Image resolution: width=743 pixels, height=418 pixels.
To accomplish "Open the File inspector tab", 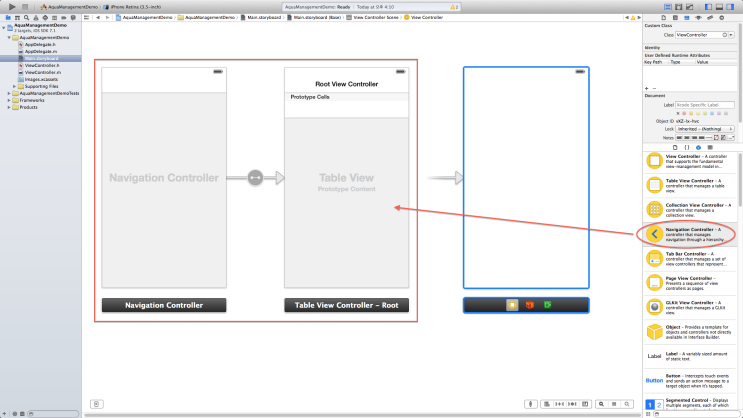I will pos(663,18).
